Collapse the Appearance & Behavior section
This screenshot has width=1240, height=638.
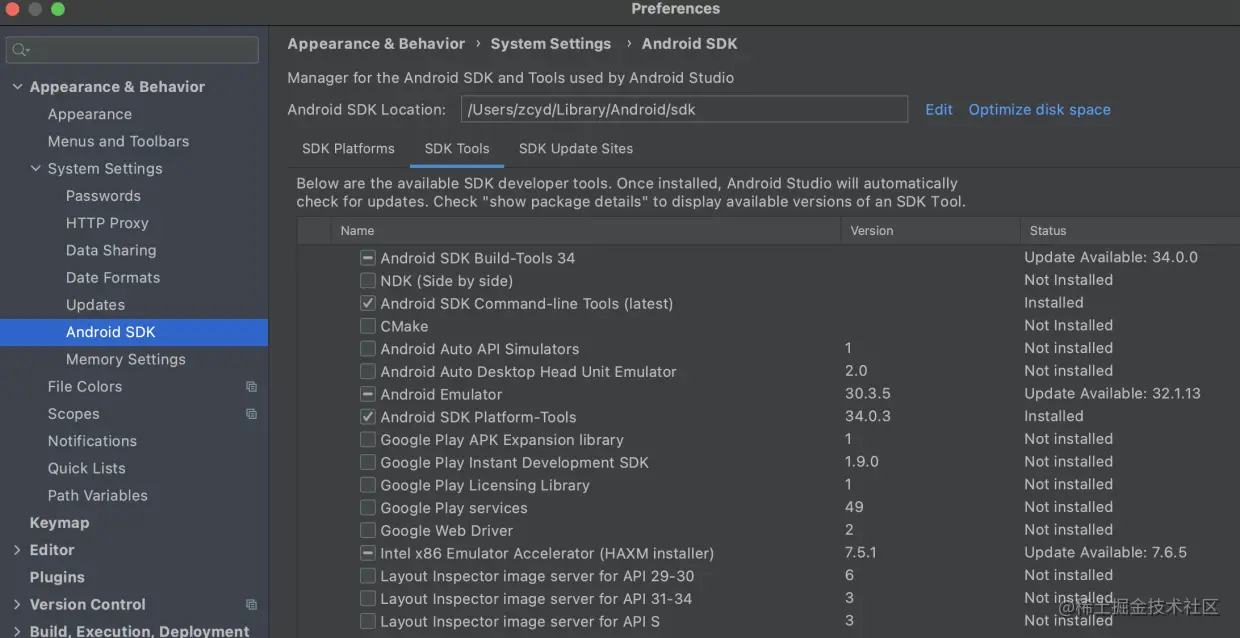[17, 87]
